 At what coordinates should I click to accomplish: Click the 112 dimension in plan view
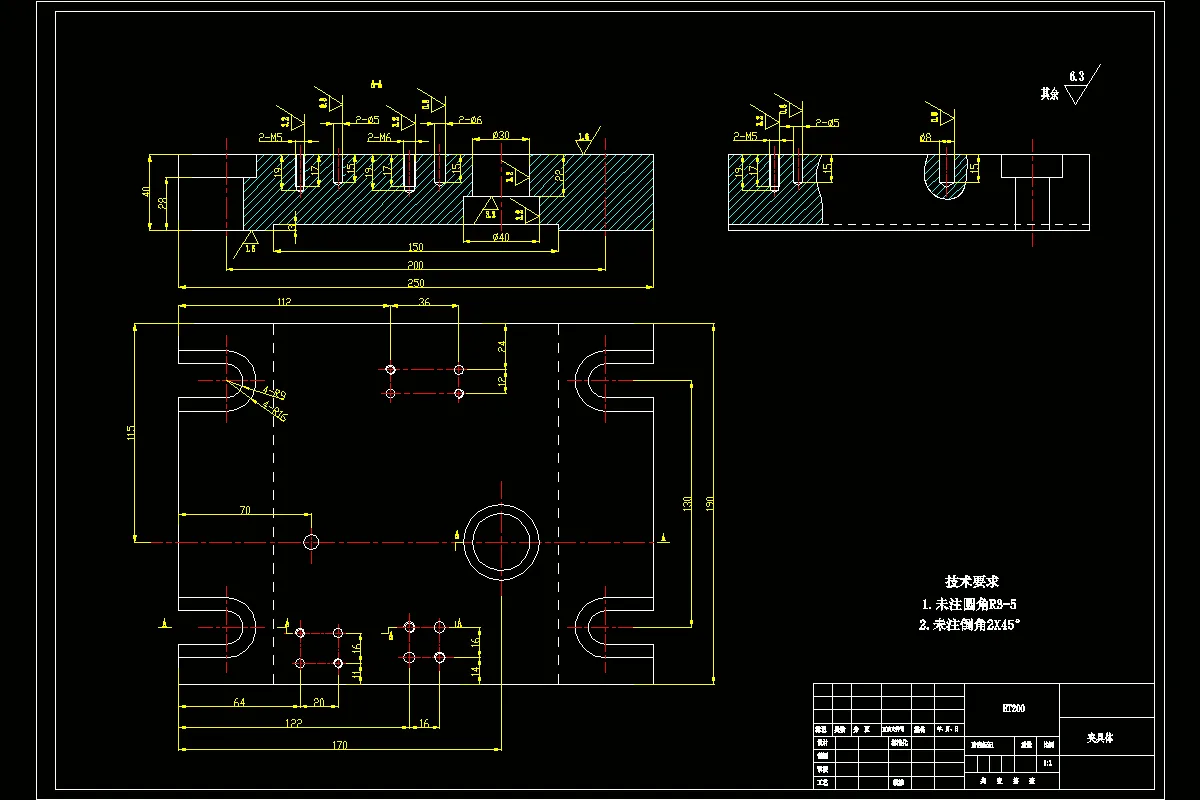[x=283, y=302]
